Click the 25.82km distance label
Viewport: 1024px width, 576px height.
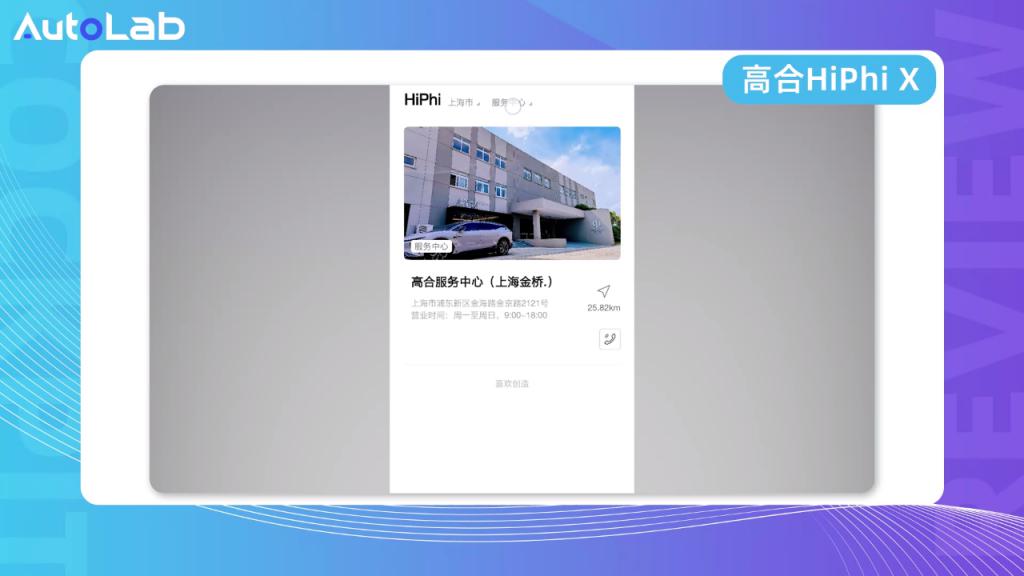[x=603, y=308]
